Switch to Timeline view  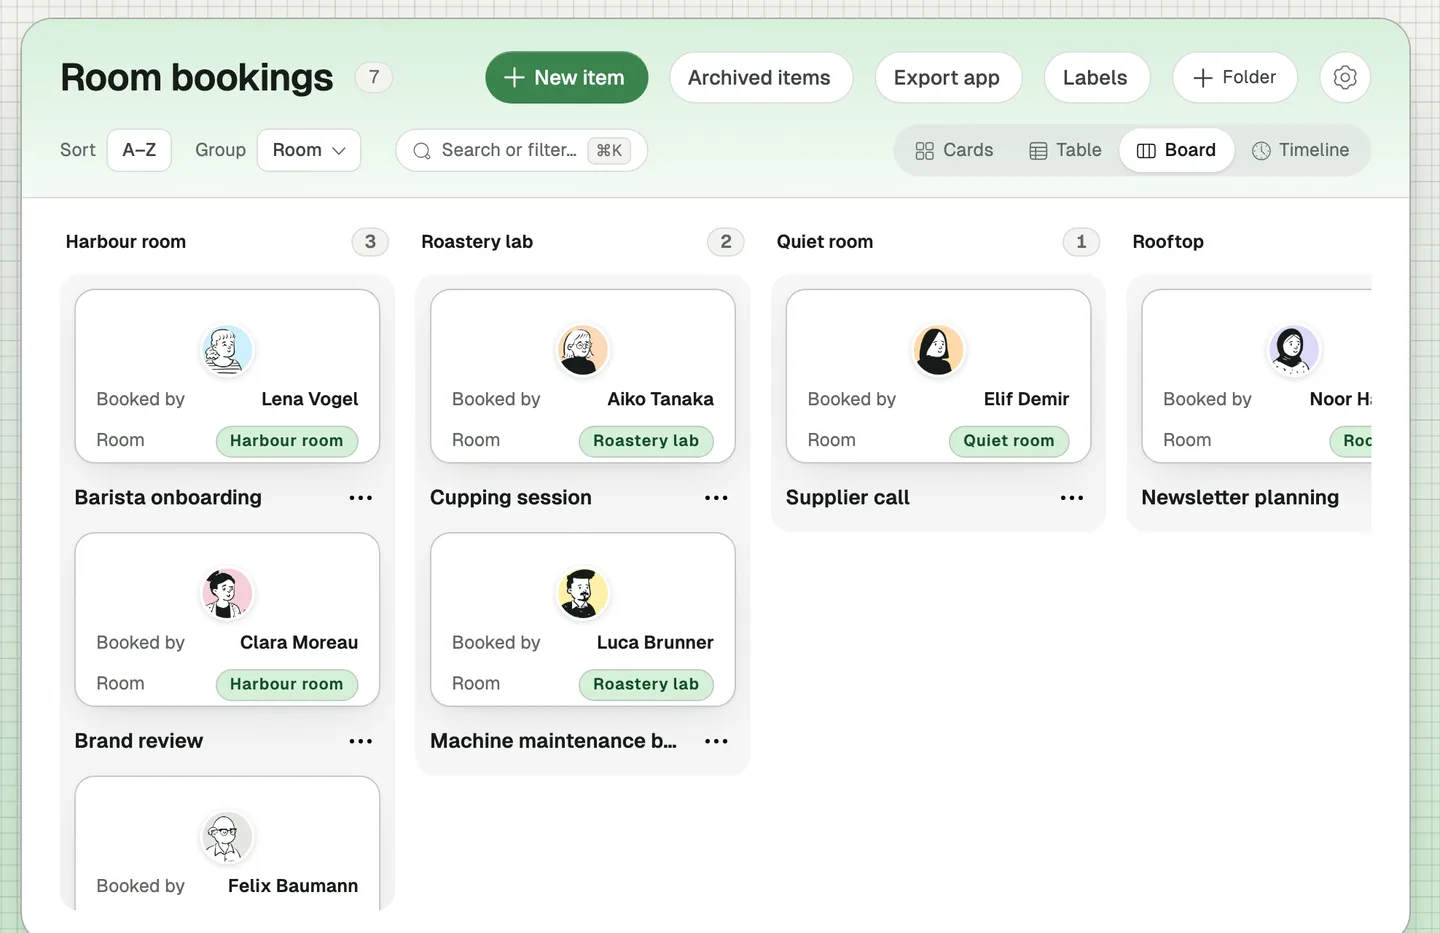point(1301,150)
